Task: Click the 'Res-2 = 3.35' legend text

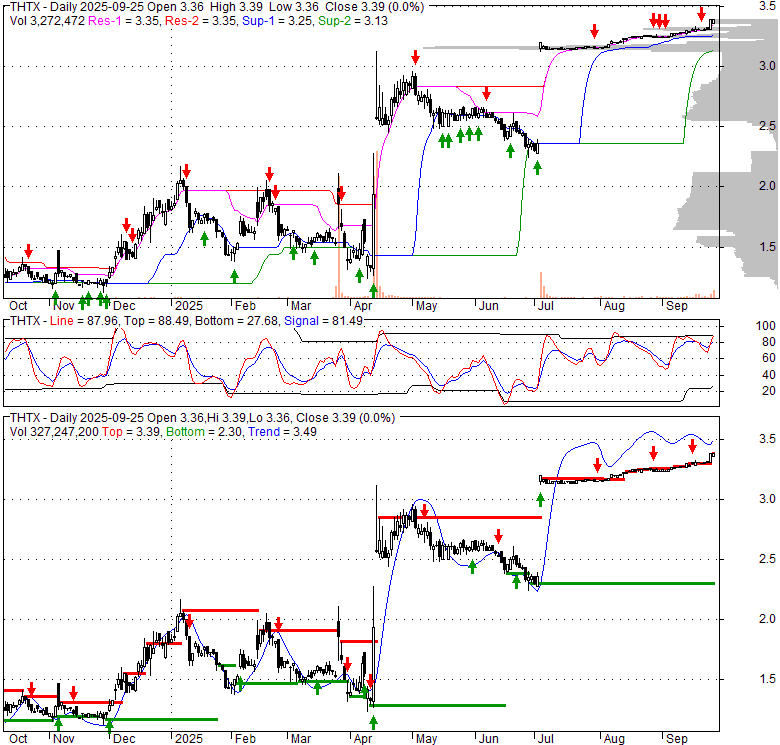Action: (x=199, y=21)
